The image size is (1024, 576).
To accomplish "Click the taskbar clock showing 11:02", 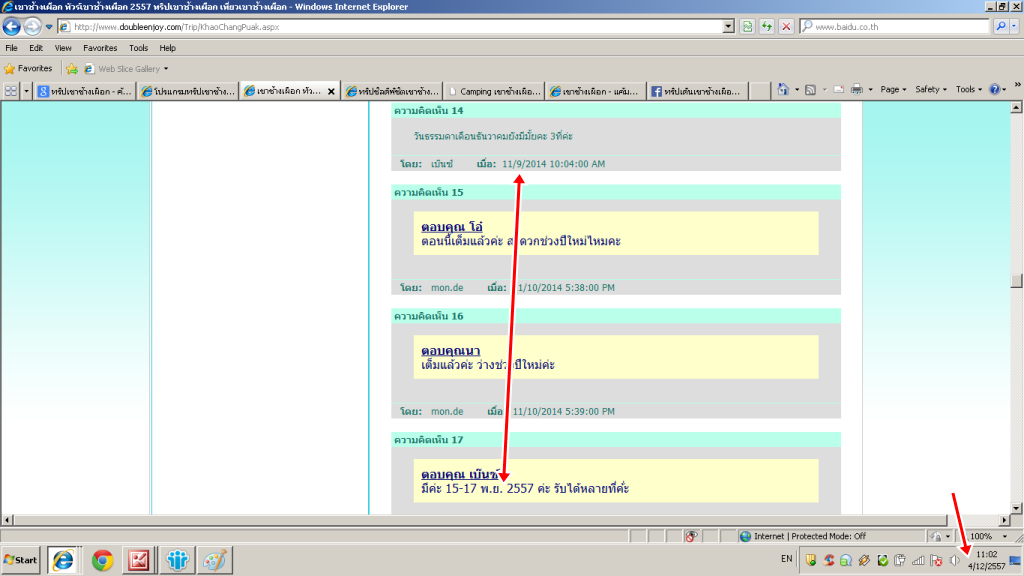I will tap(986, 560).
